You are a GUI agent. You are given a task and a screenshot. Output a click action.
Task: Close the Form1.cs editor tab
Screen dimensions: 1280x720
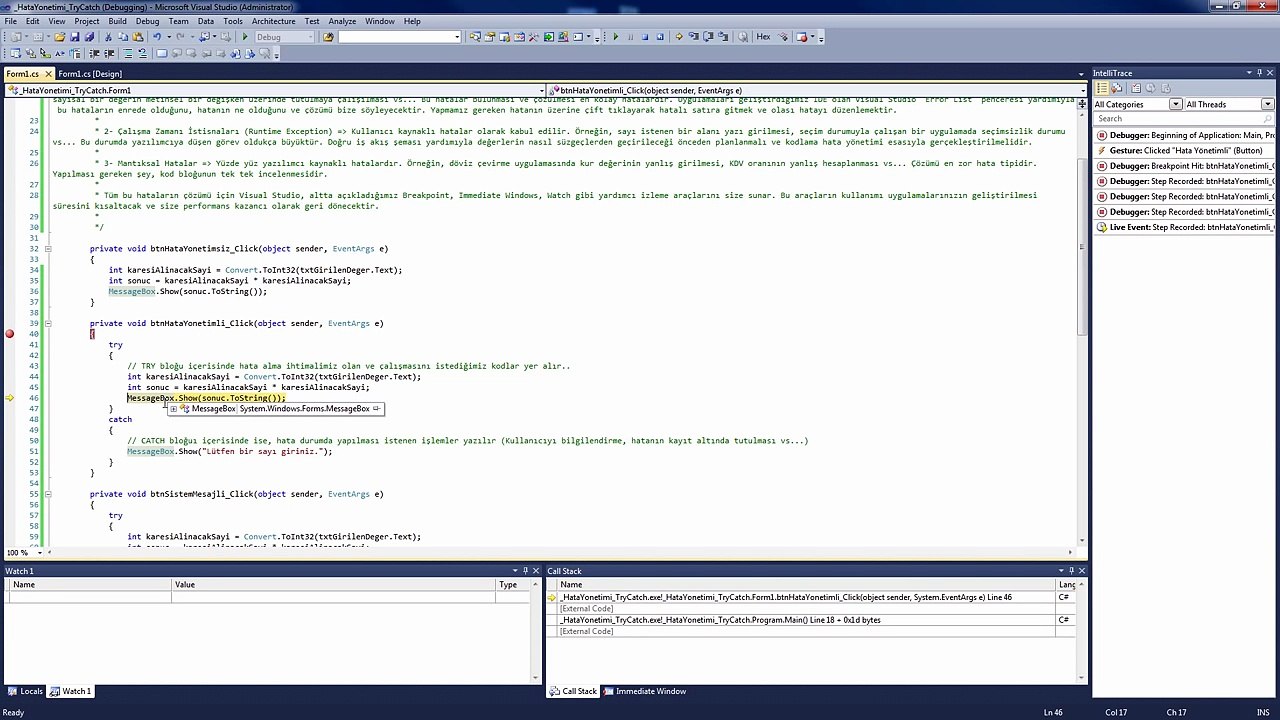(48, 74)
